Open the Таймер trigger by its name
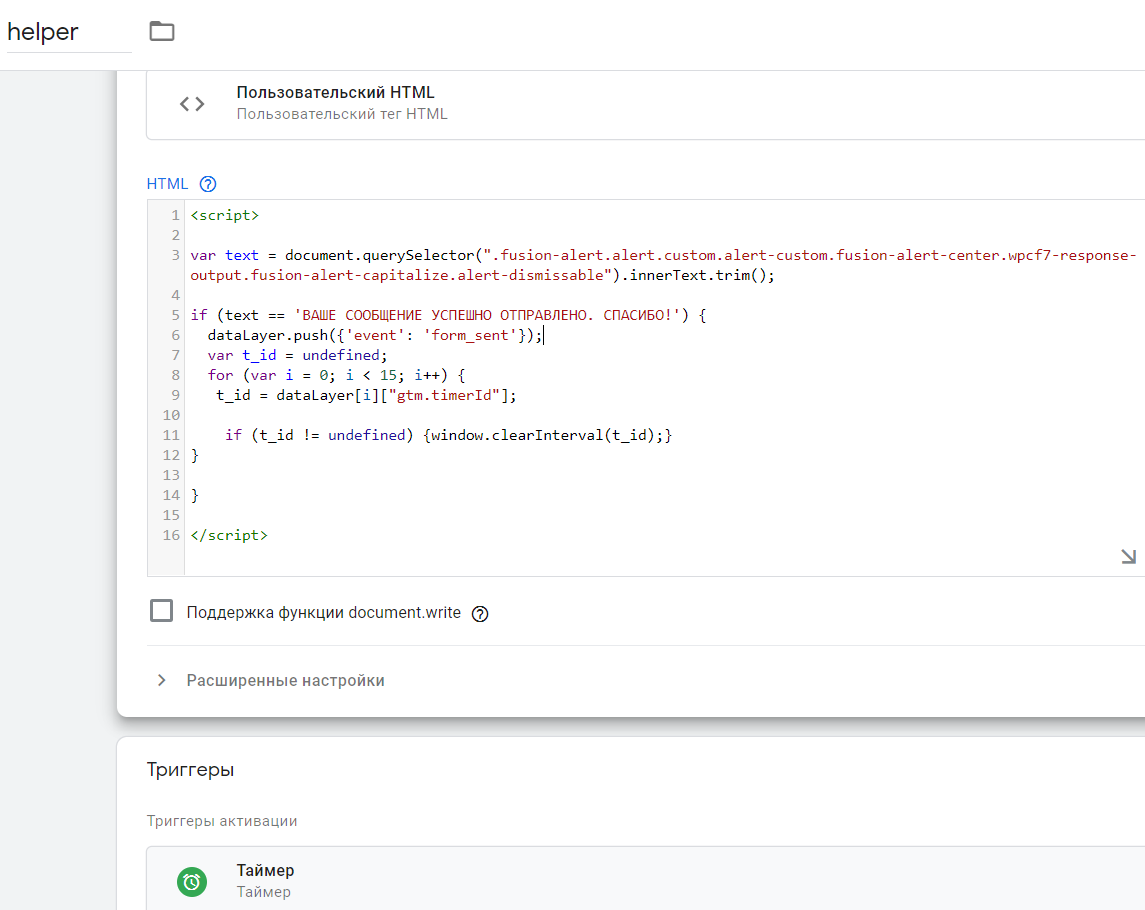 tap(265, 870)
